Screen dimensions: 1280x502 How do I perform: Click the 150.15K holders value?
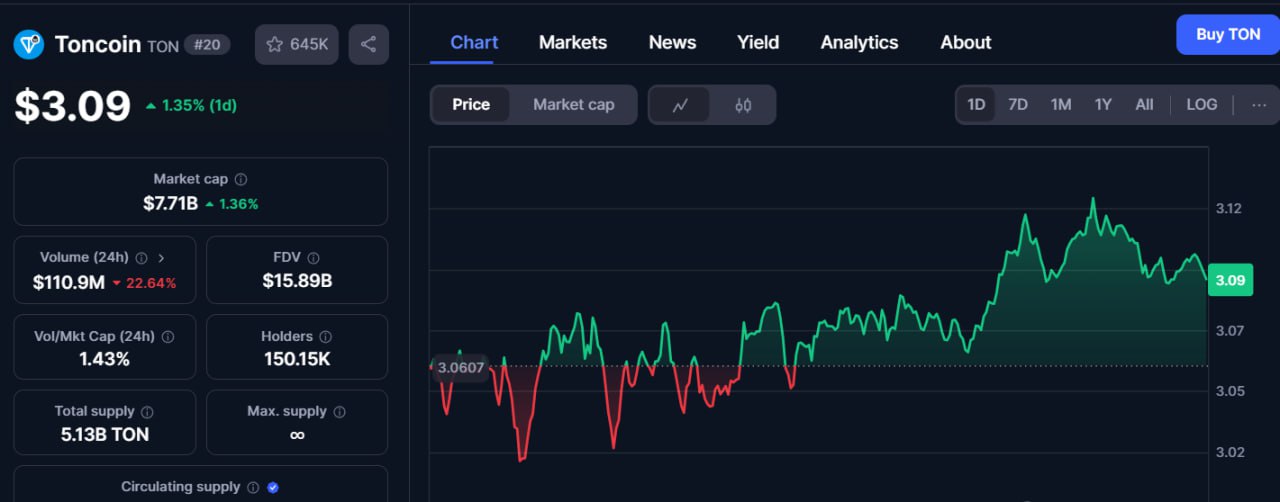pos(297,359)
